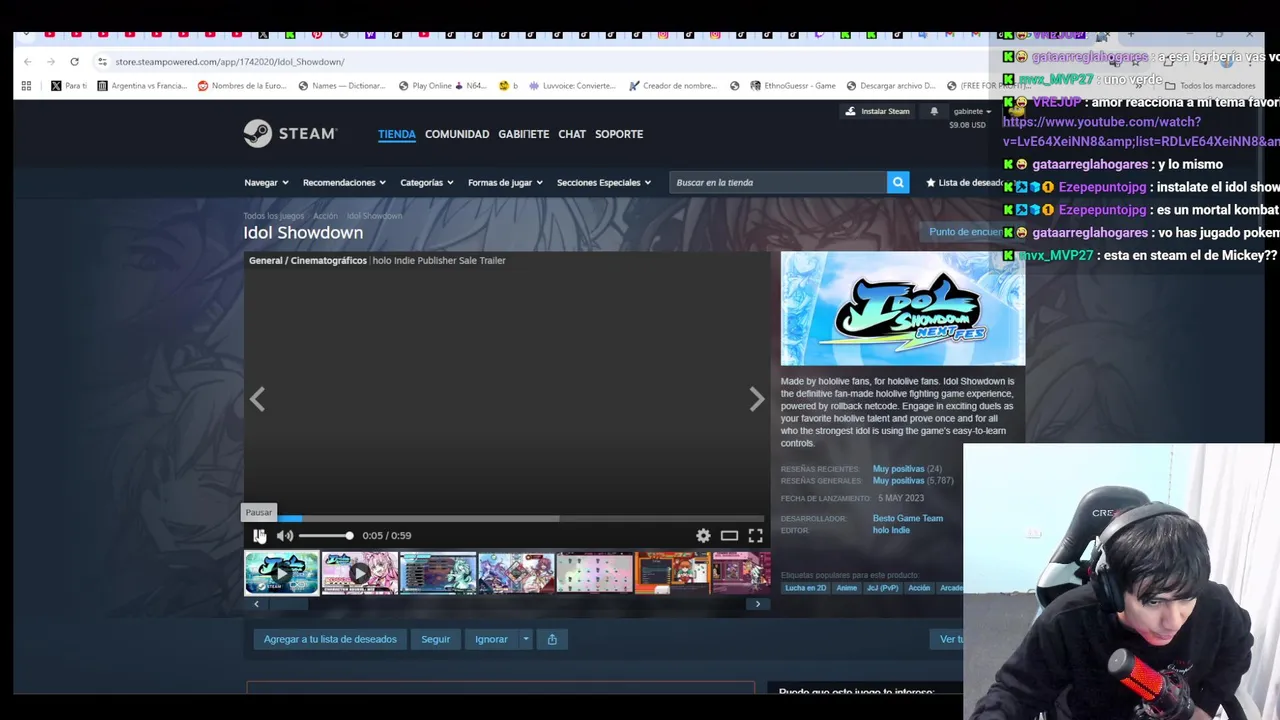Click Todos los juegos breadcrumb
The width and height of the screenshot is (1280, 720).
pos(273,216)
